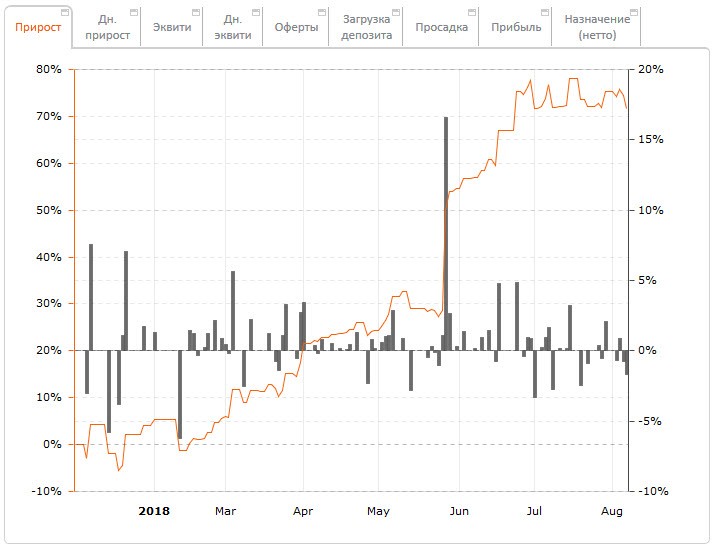Select the Назначение (нетто) tab
713x546 pixels.
pyautogui.click(x=597, y=27)
